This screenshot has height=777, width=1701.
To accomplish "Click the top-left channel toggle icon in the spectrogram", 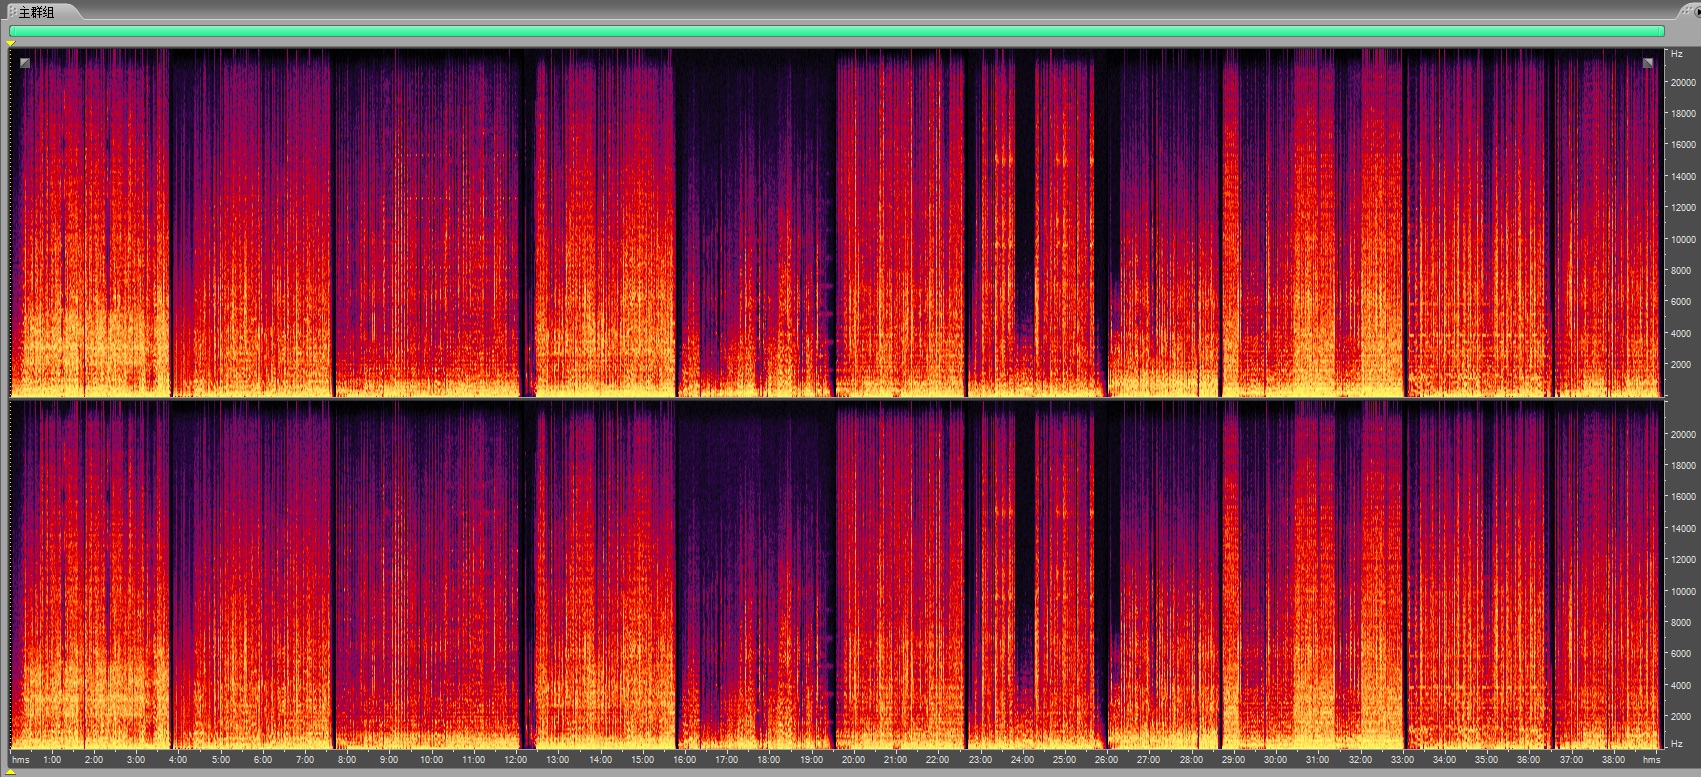I will [x=25, y=63].
